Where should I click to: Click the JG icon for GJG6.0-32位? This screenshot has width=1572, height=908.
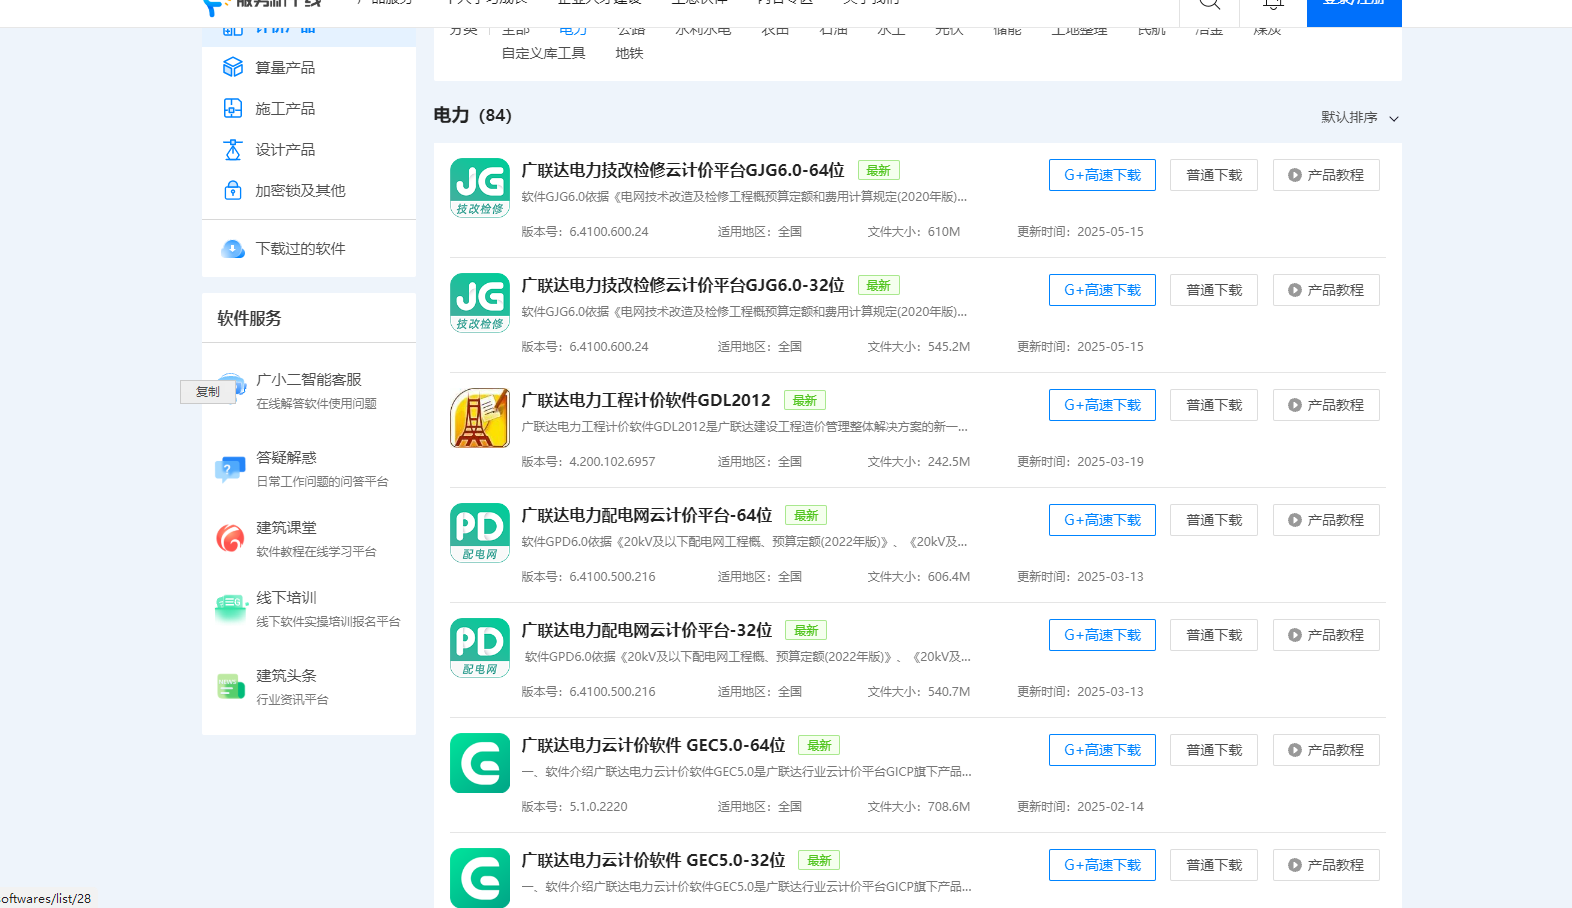[x=480, y=303]
